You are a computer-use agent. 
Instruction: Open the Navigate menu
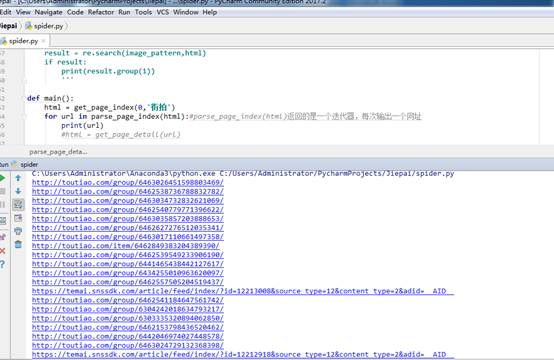pyautogui.click(x=48, y=12)
